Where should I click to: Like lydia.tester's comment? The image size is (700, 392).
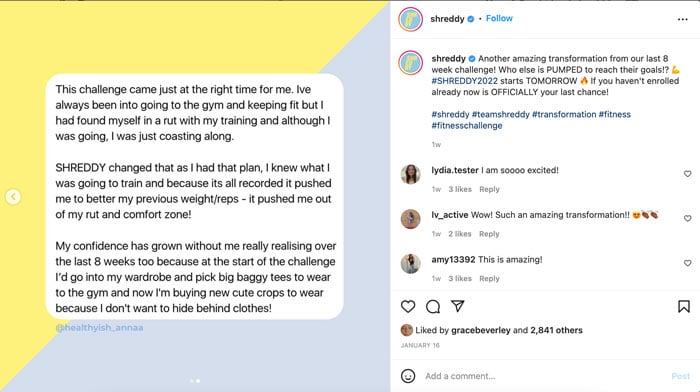688,174
